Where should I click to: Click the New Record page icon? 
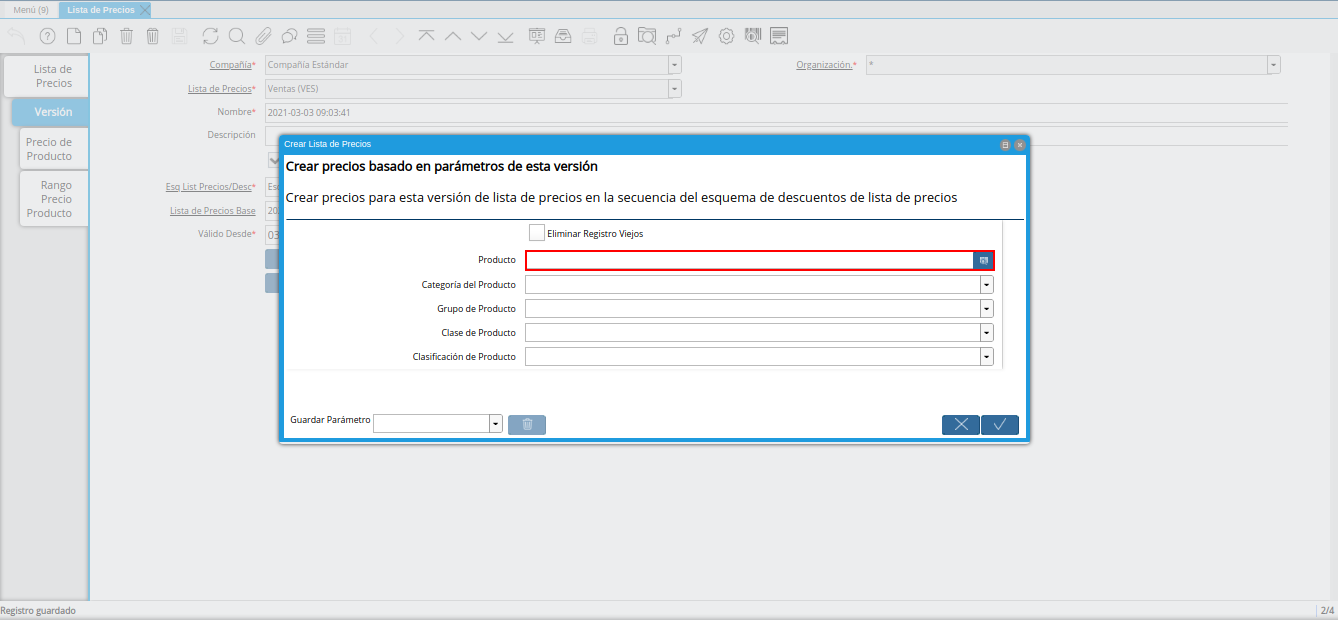pyautogui.click(x=74, y=37)
